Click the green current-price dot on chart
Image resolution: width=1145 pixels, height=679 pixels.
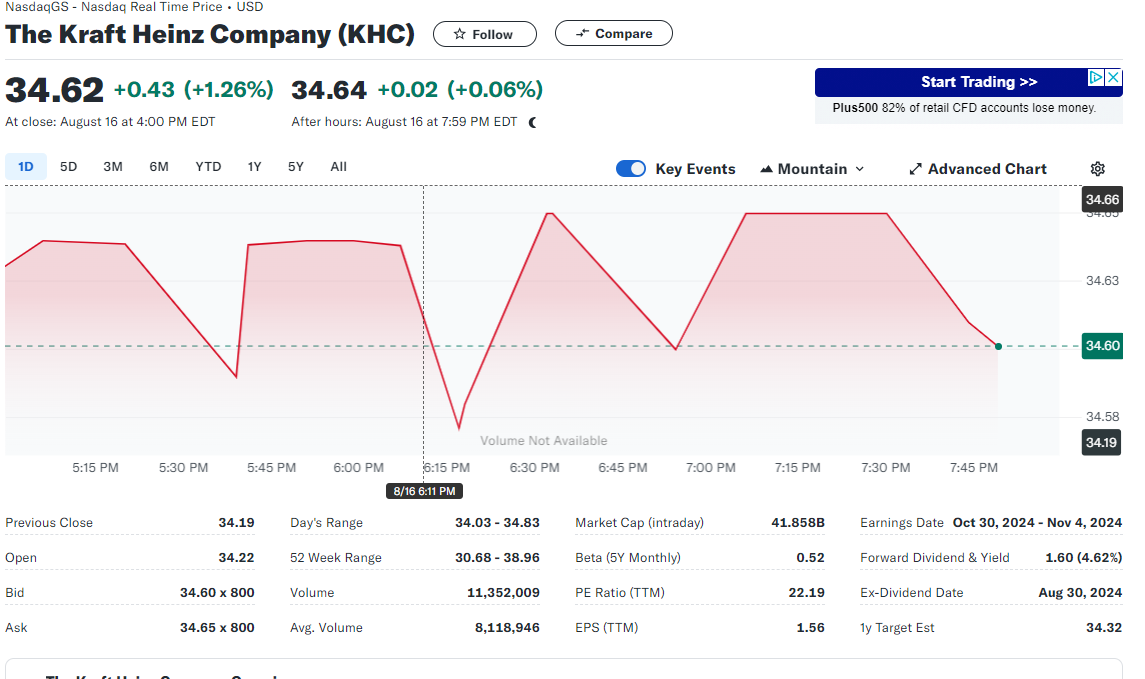[998, 346]
